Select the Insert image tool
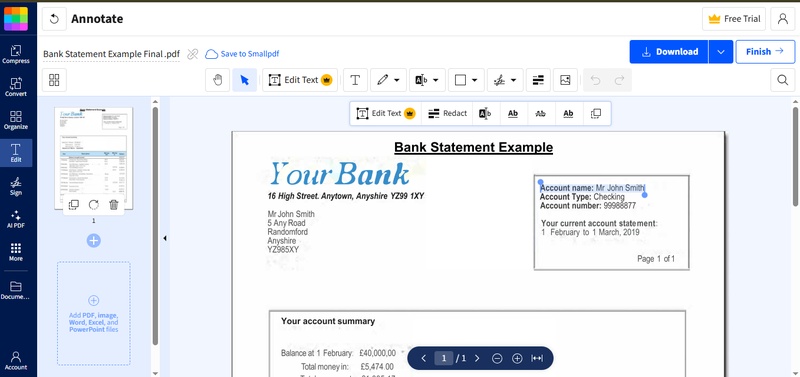This screenshot has width=800, height=377. coord(565,80)
